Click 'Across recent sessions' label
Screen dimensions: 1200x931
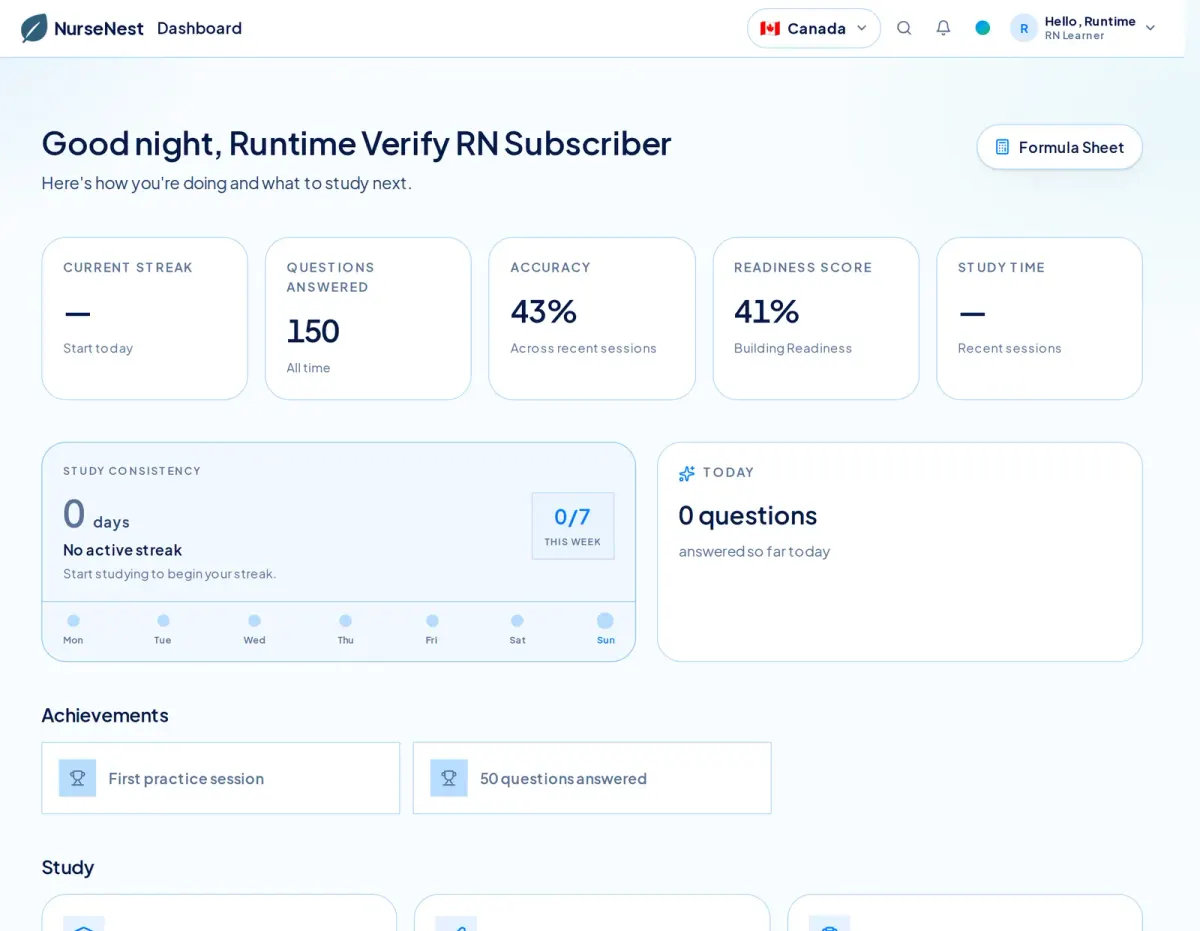(583, 348)
